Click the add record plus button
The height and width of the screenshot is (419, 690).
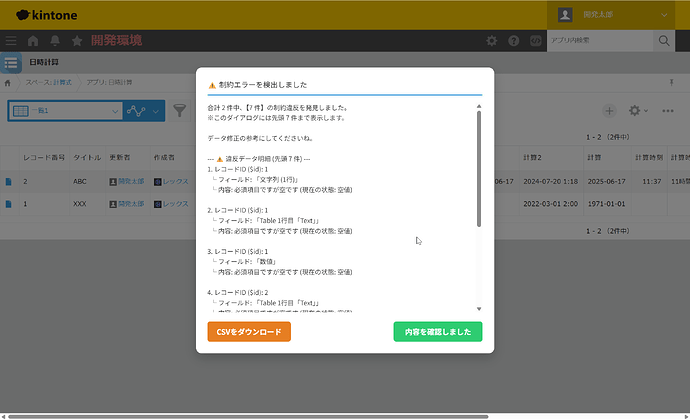609,110
